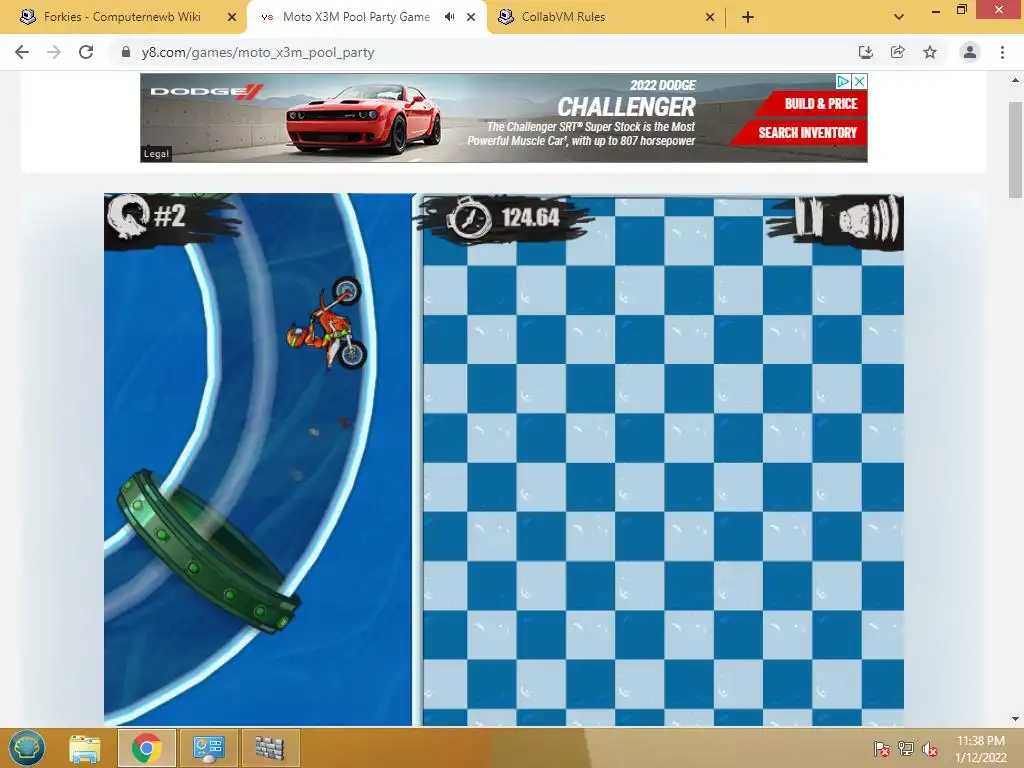Viewport: 1024px width, 768px height.
Task: Open the Legal link on the Dodge ad
Action: coord(156,153)
